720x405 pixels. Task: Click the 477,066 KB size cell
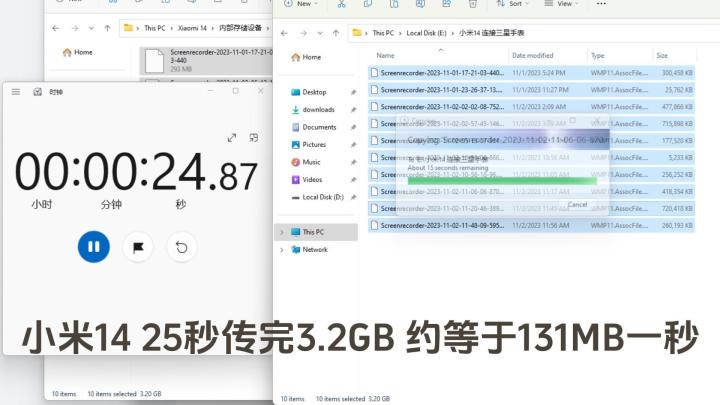click(676, 107)
